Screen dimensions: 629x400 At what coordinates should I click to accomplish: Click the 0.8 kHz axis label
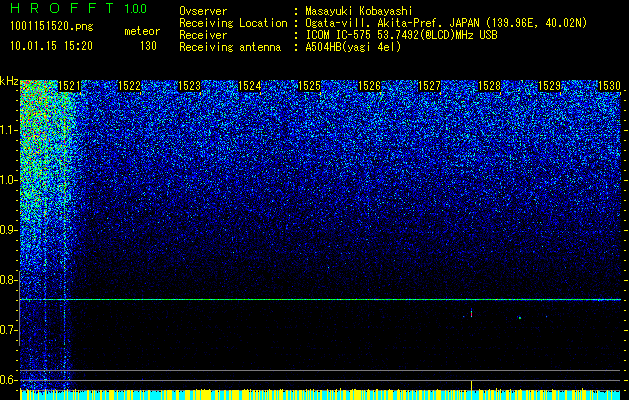[x=9, y=280]
